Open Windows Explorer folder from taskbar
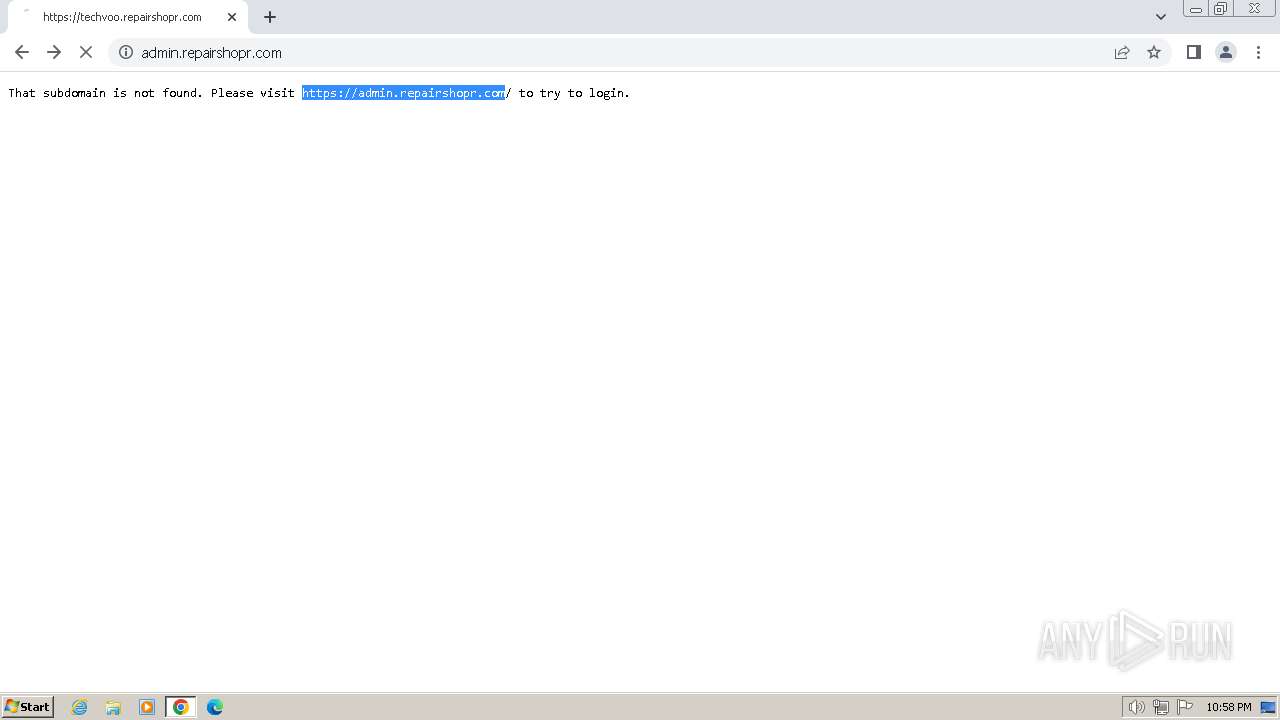This screenshot has width=1280, height=720. pyautogui.click(x=113, y=707)
